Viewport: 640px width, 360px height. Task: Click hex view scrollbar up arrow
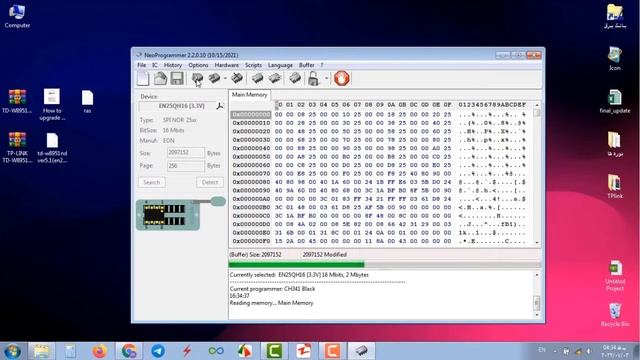click(x=537, y=105)
